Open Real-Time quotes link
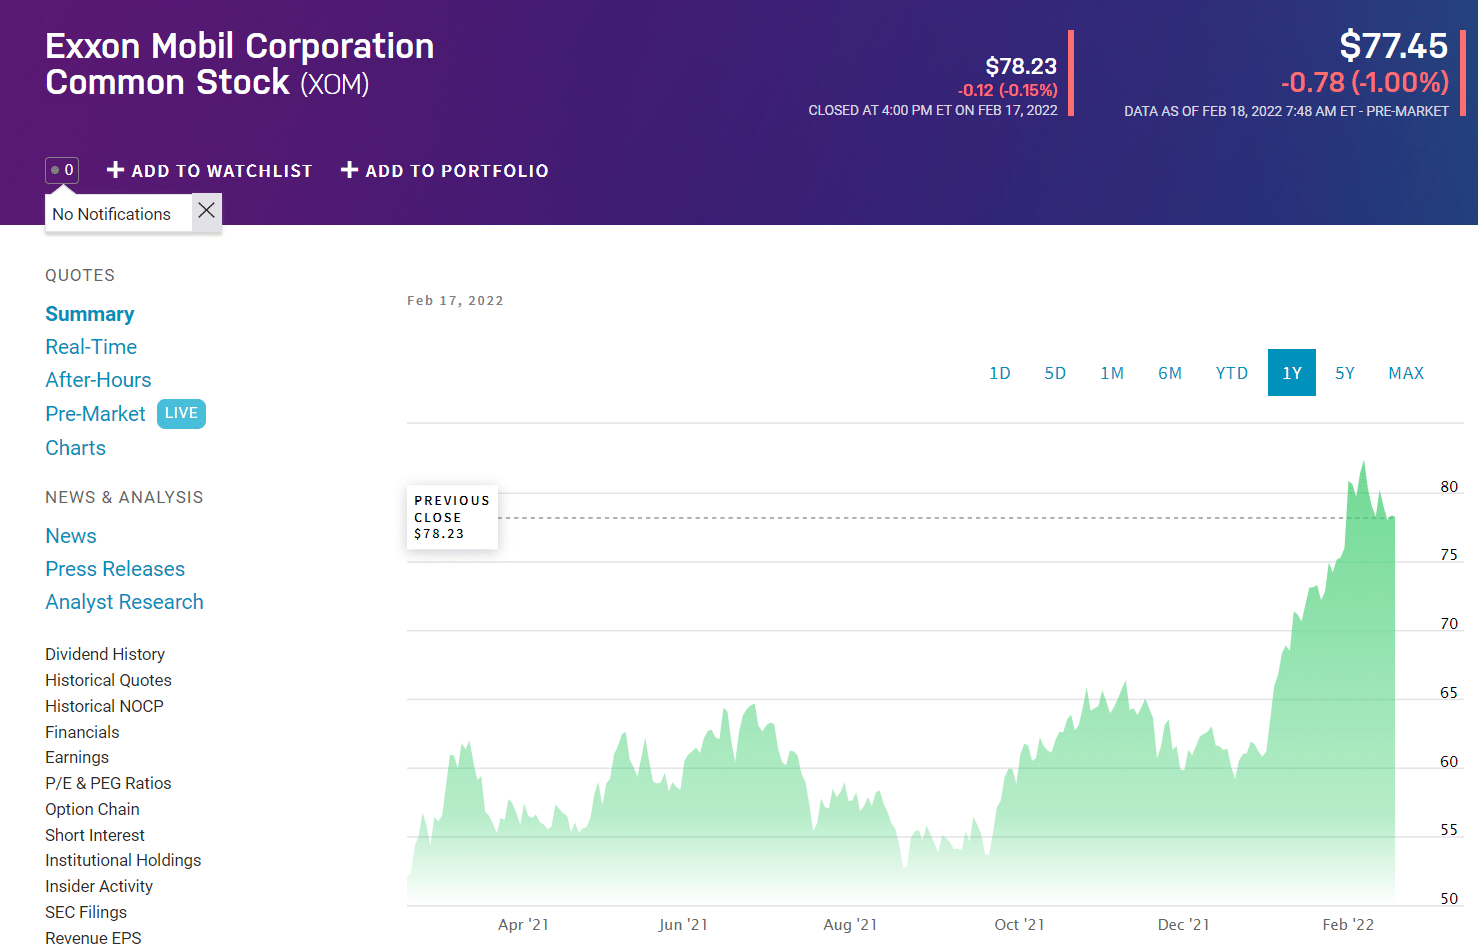The height and width of the screenshot is (952, 1478). pos(91,347)
